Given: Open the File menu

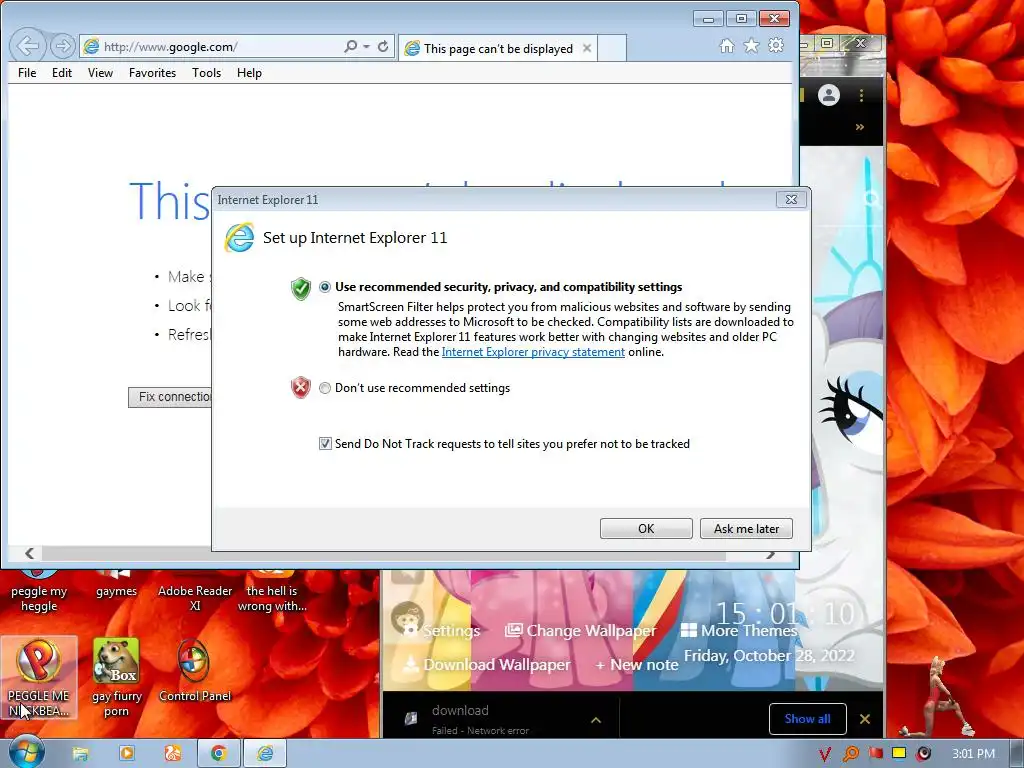Looking at the screenshot, I should point(27,72).
